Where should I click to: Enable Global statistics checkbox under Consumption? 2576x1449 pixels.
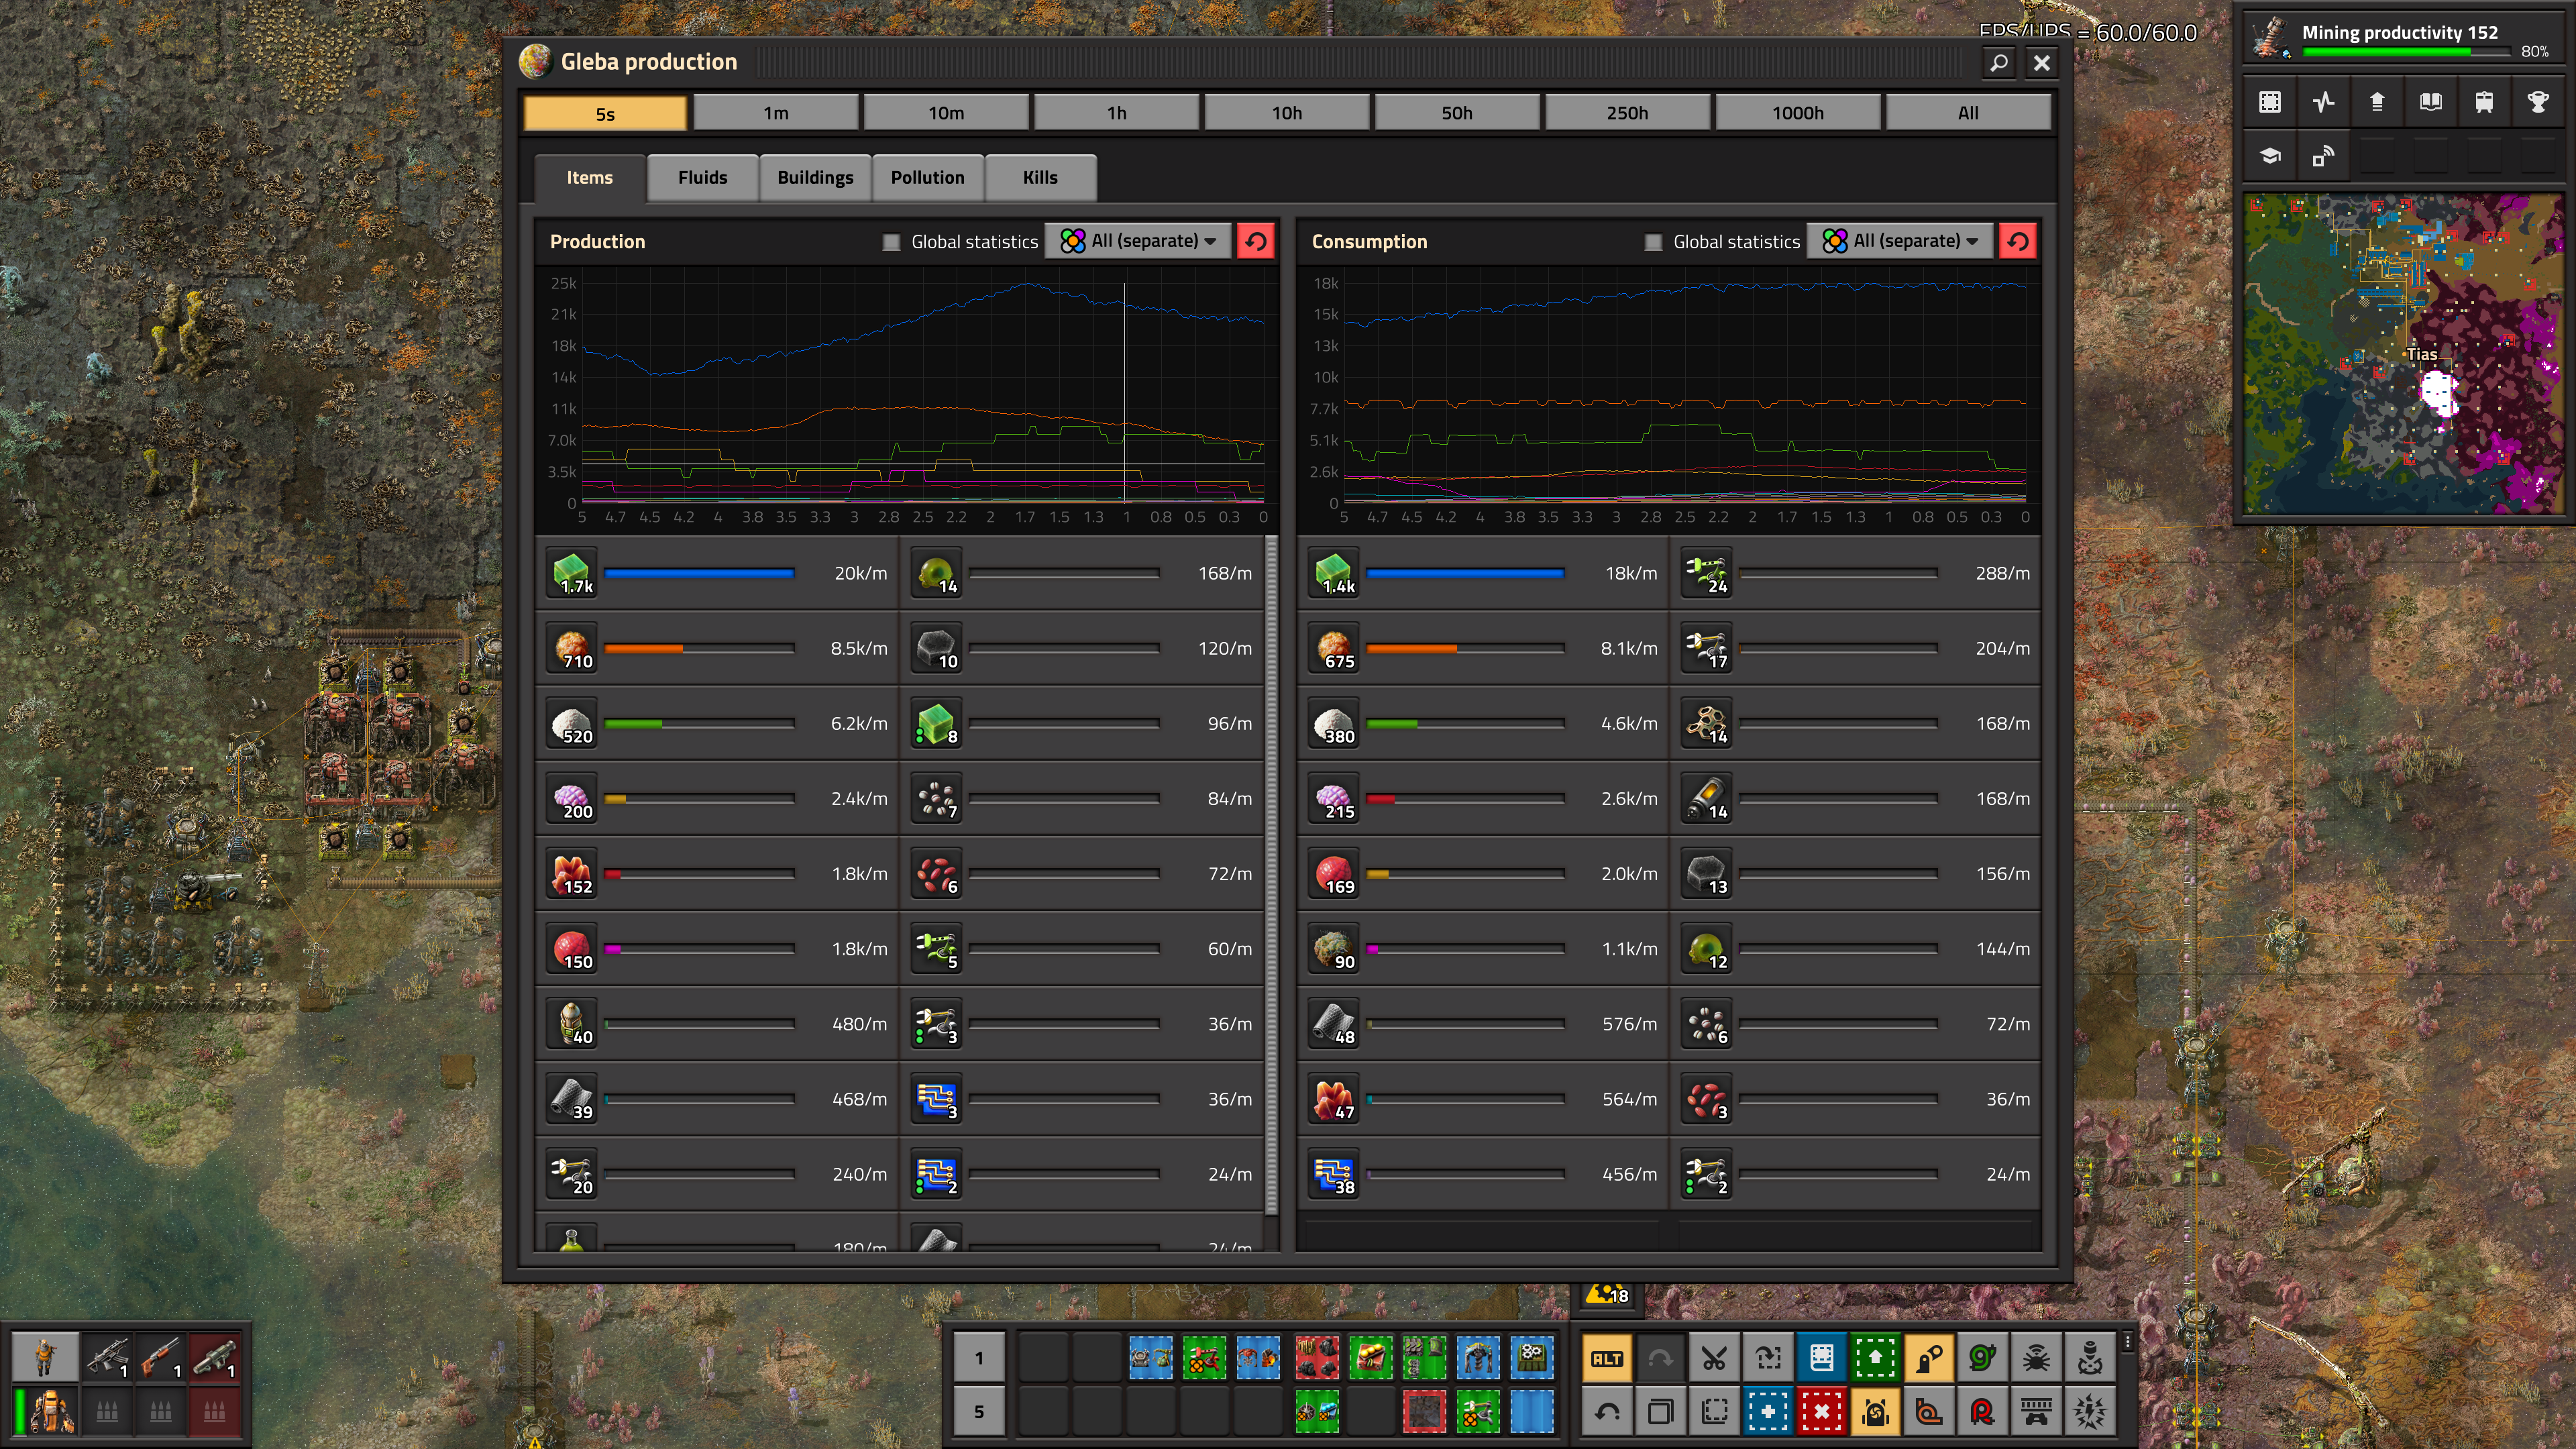[x=1653, y=242]
